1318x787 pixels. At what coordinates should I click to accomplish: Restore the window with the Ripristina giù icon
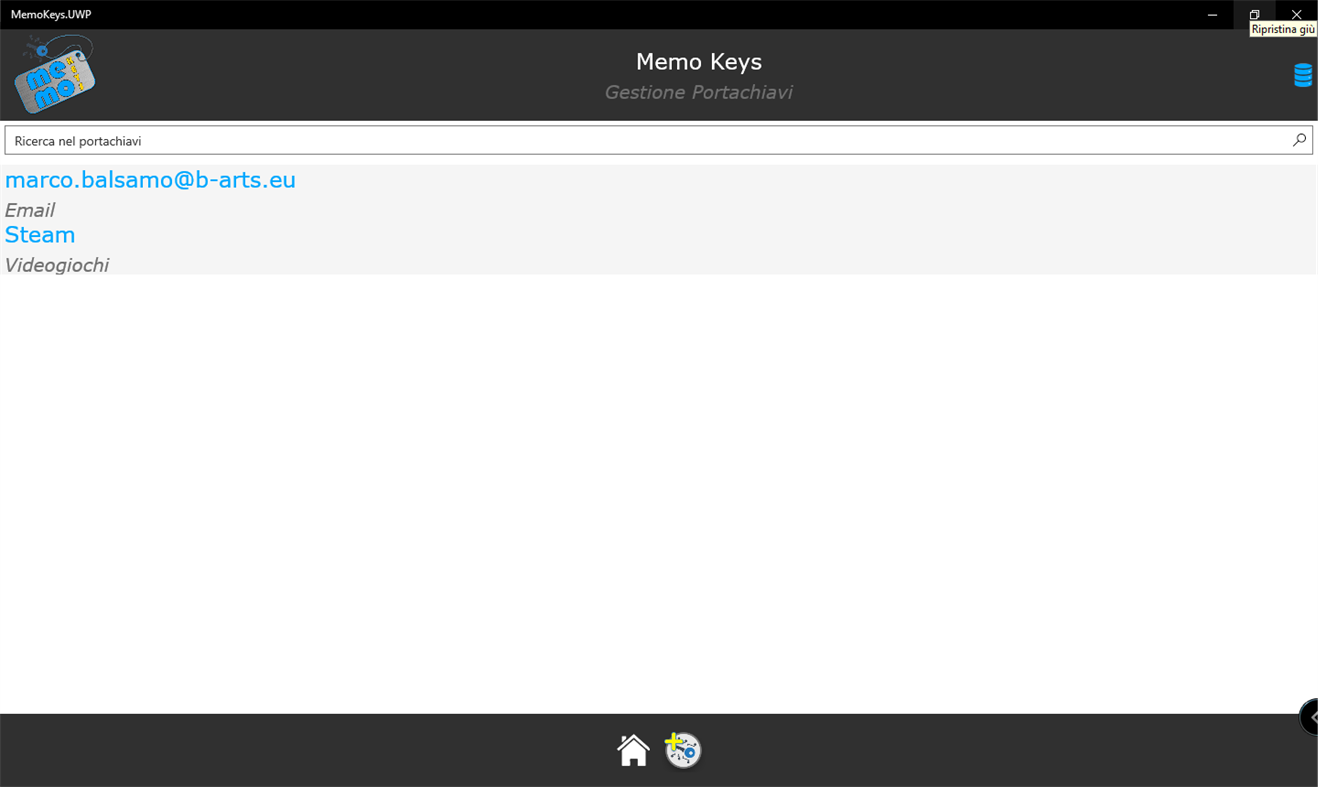point(1254,14)
